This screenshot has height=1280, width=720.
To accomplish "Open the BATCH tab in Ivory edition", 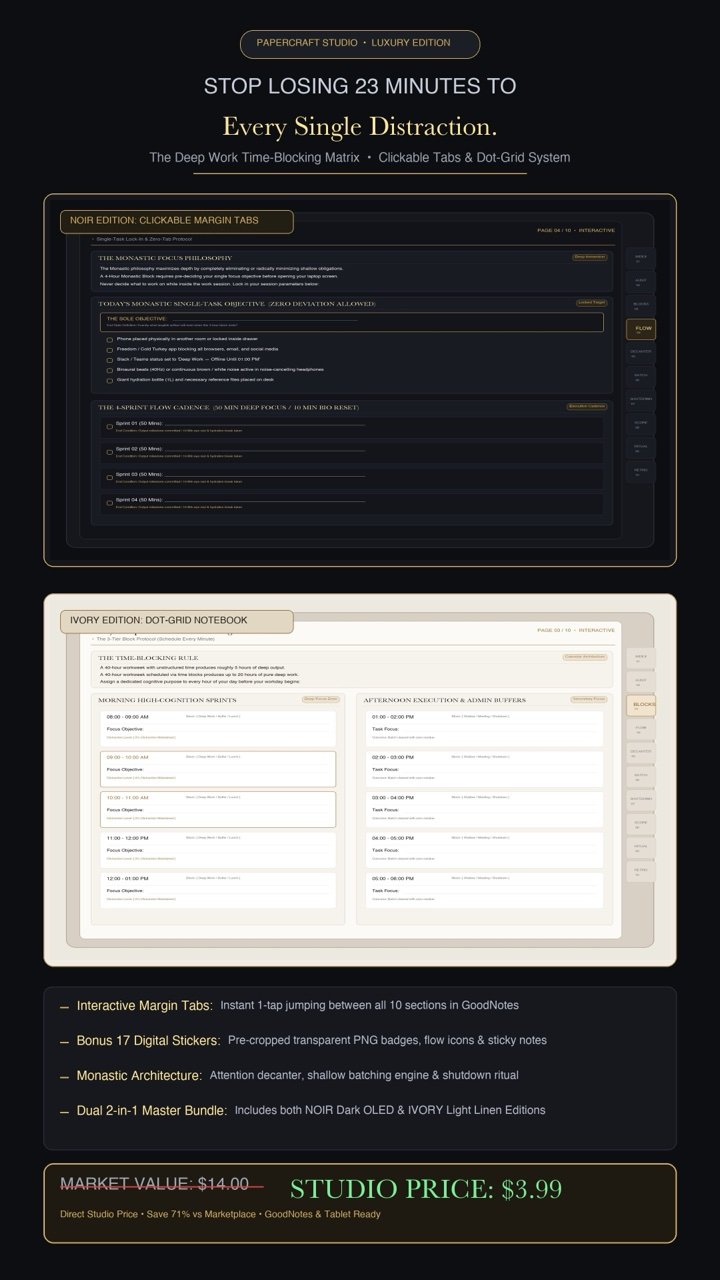I will (x=641, y=776).
